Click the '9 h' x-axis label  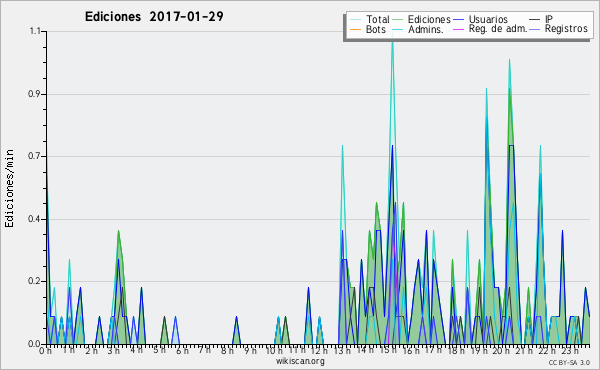[251, 351]
